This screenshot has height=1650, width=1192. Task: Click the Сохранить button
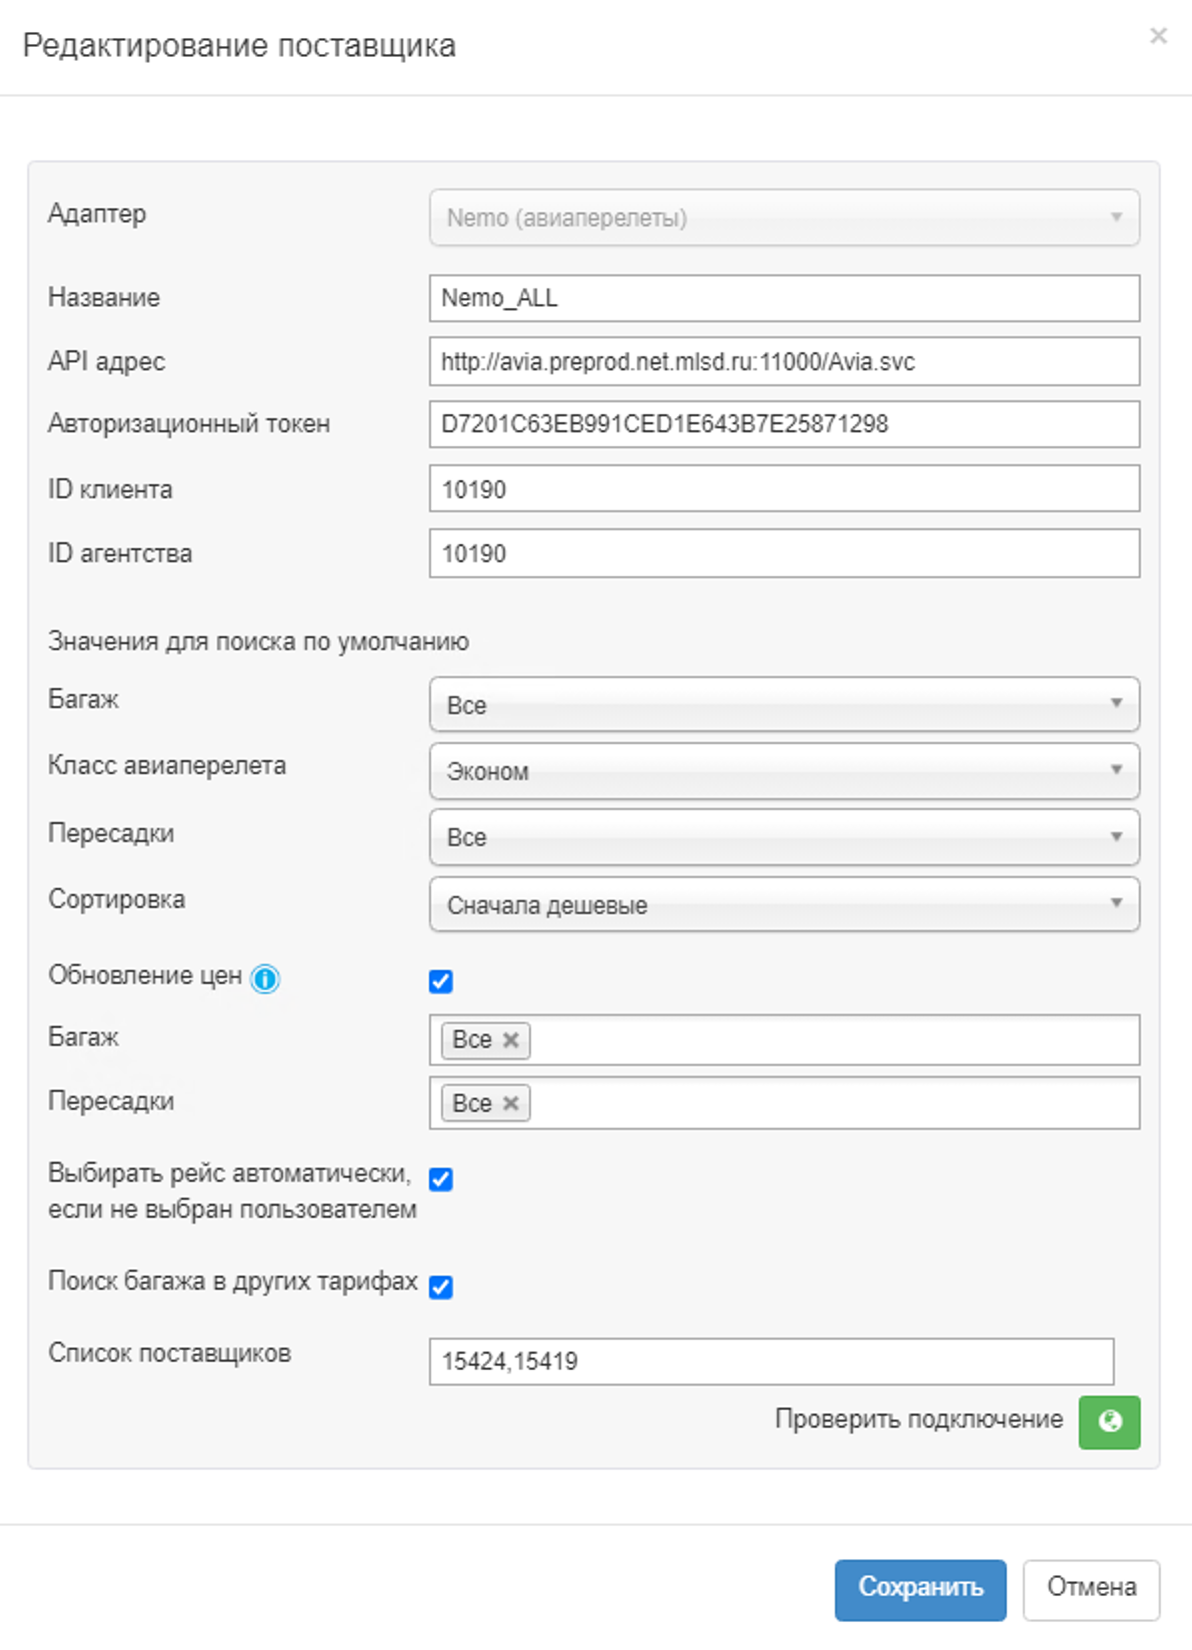pyautogui.click(x=920, y=1588)
